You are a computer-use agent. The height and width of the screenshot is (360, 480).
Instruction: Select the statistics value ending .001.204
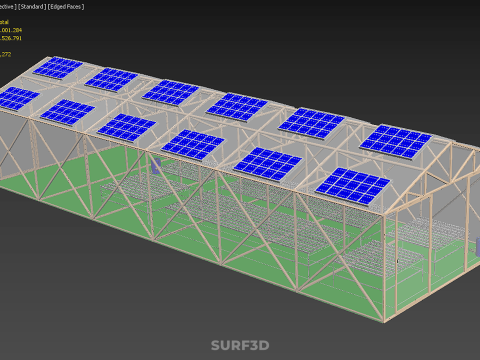tap(11, 30)
